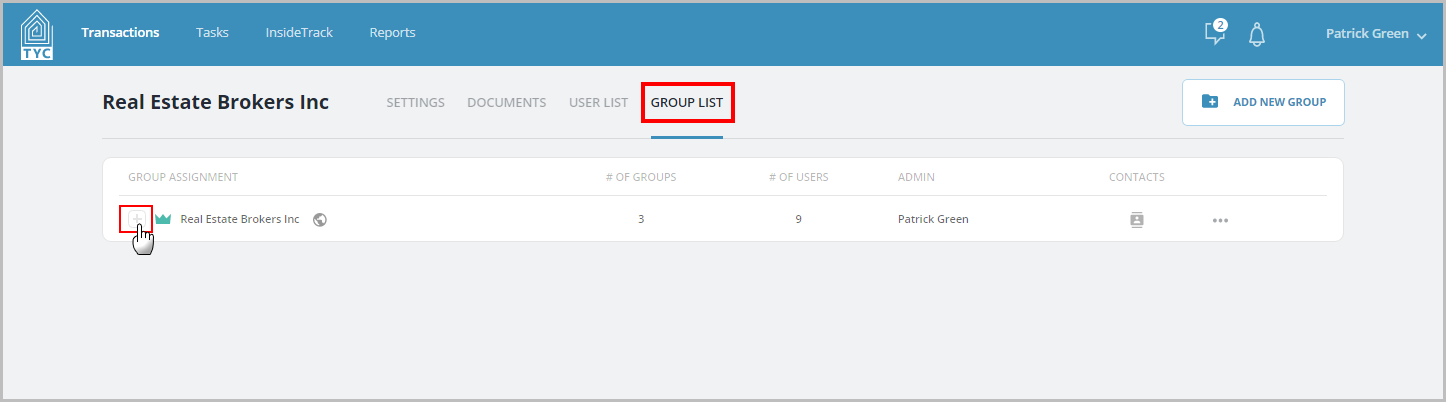Open InsideTrack from the navigation bar
1446x402 pixels.
(299, 33)
